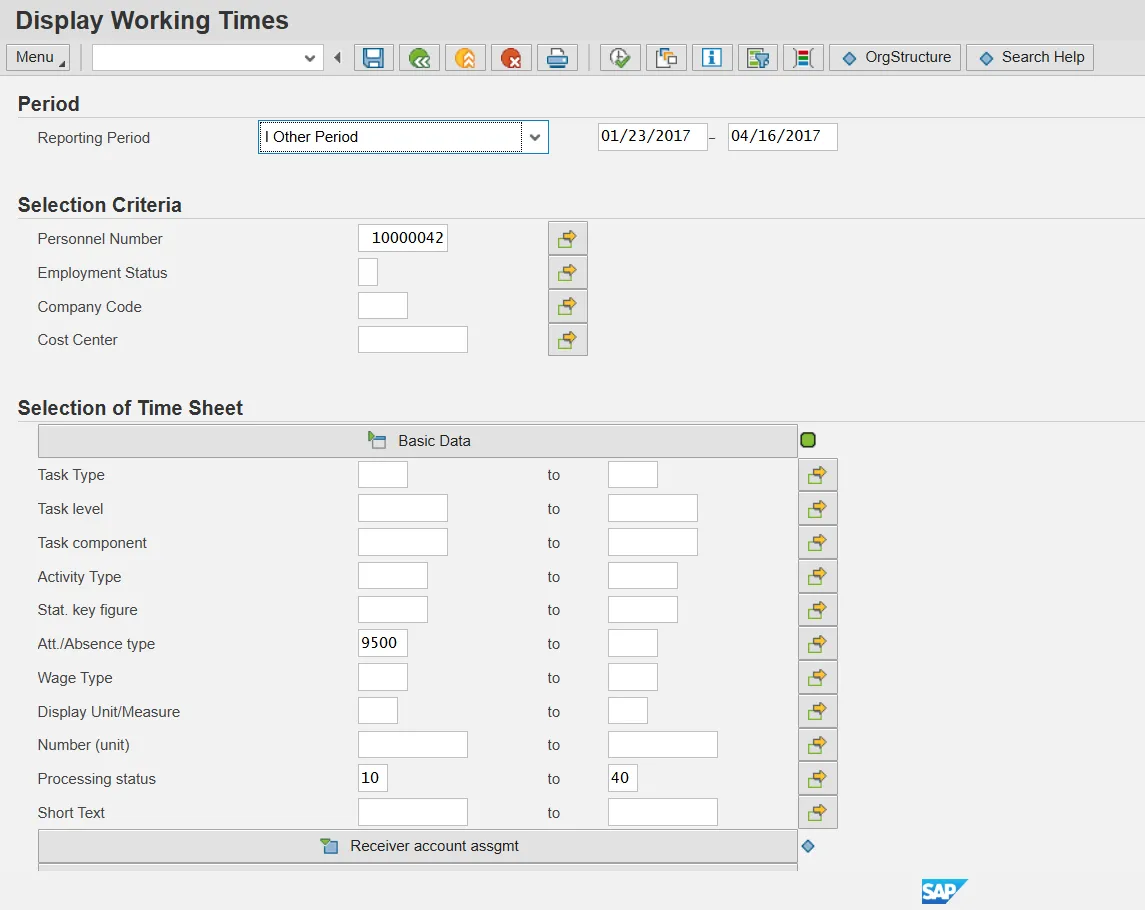Click the Wage Type from field
The height and width of the screenshot is (910, 1145).
point(383,677)
